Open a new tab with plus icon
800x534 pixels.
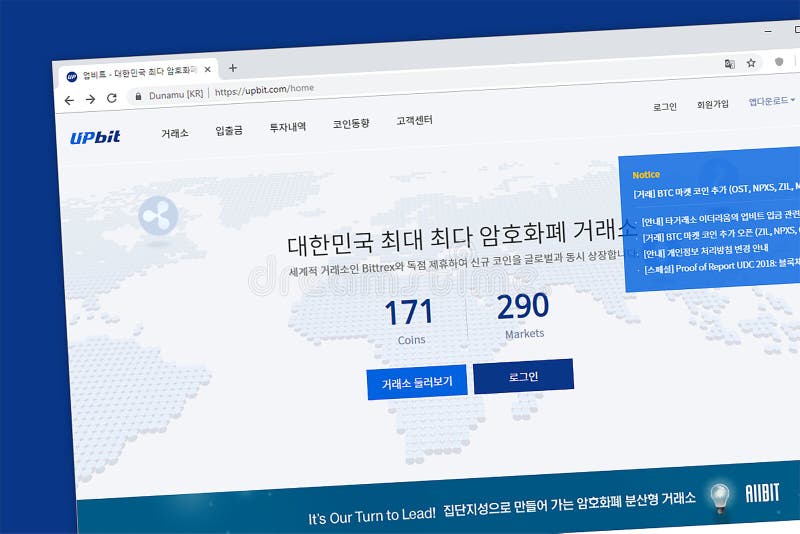233,68
